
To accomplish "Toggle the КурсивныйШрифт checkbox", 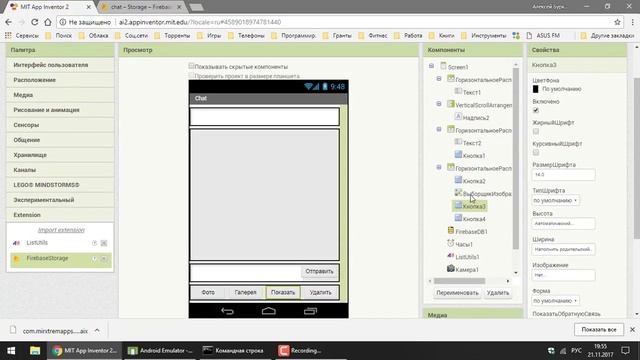I will click(536, 153).
